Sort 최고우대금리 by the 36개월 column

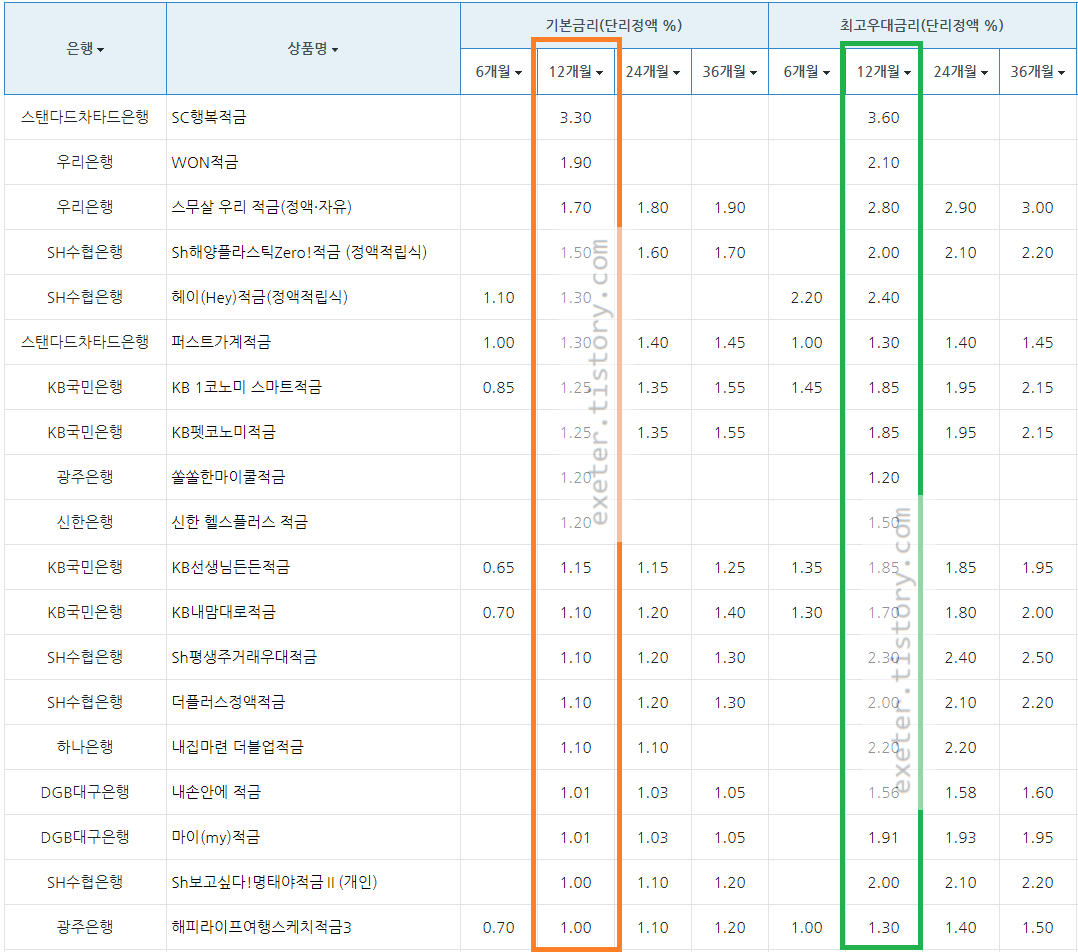point(1037,71)
